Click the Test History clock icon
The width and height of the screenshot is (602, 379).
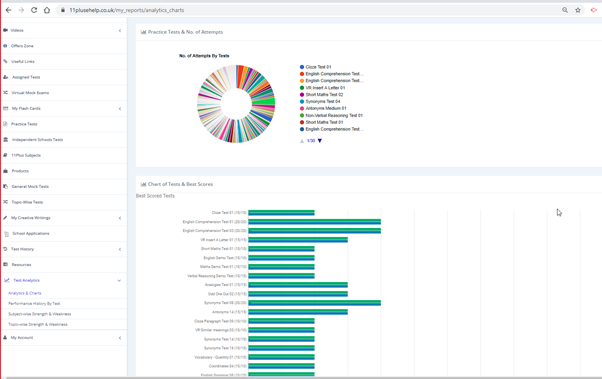click(x=5, y=249)
